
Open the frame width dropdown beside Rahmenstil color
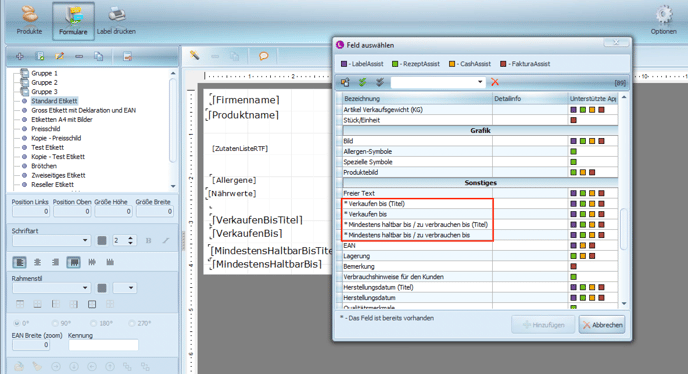pyautogui.click(x=131, y=288)
